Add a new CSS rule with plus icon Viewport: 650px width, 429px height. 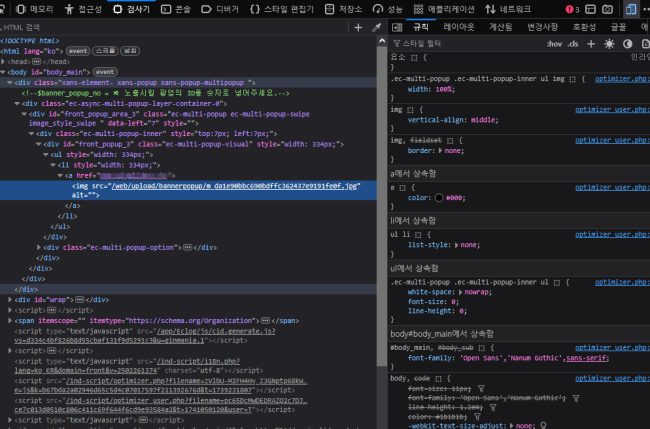click(x=591, y=44)
